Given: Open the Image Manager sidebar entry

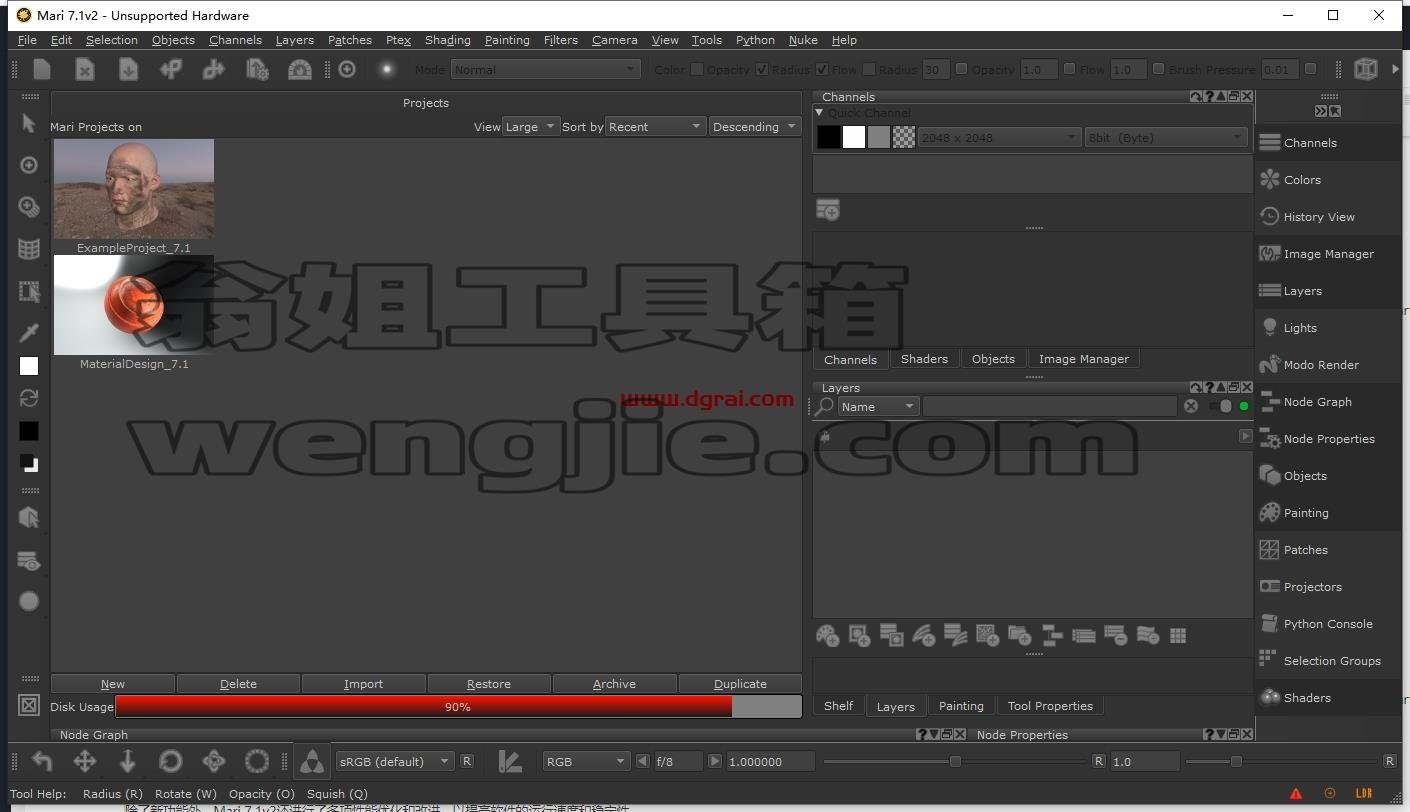Looking at the screenshot, I should pos(1327,254).
